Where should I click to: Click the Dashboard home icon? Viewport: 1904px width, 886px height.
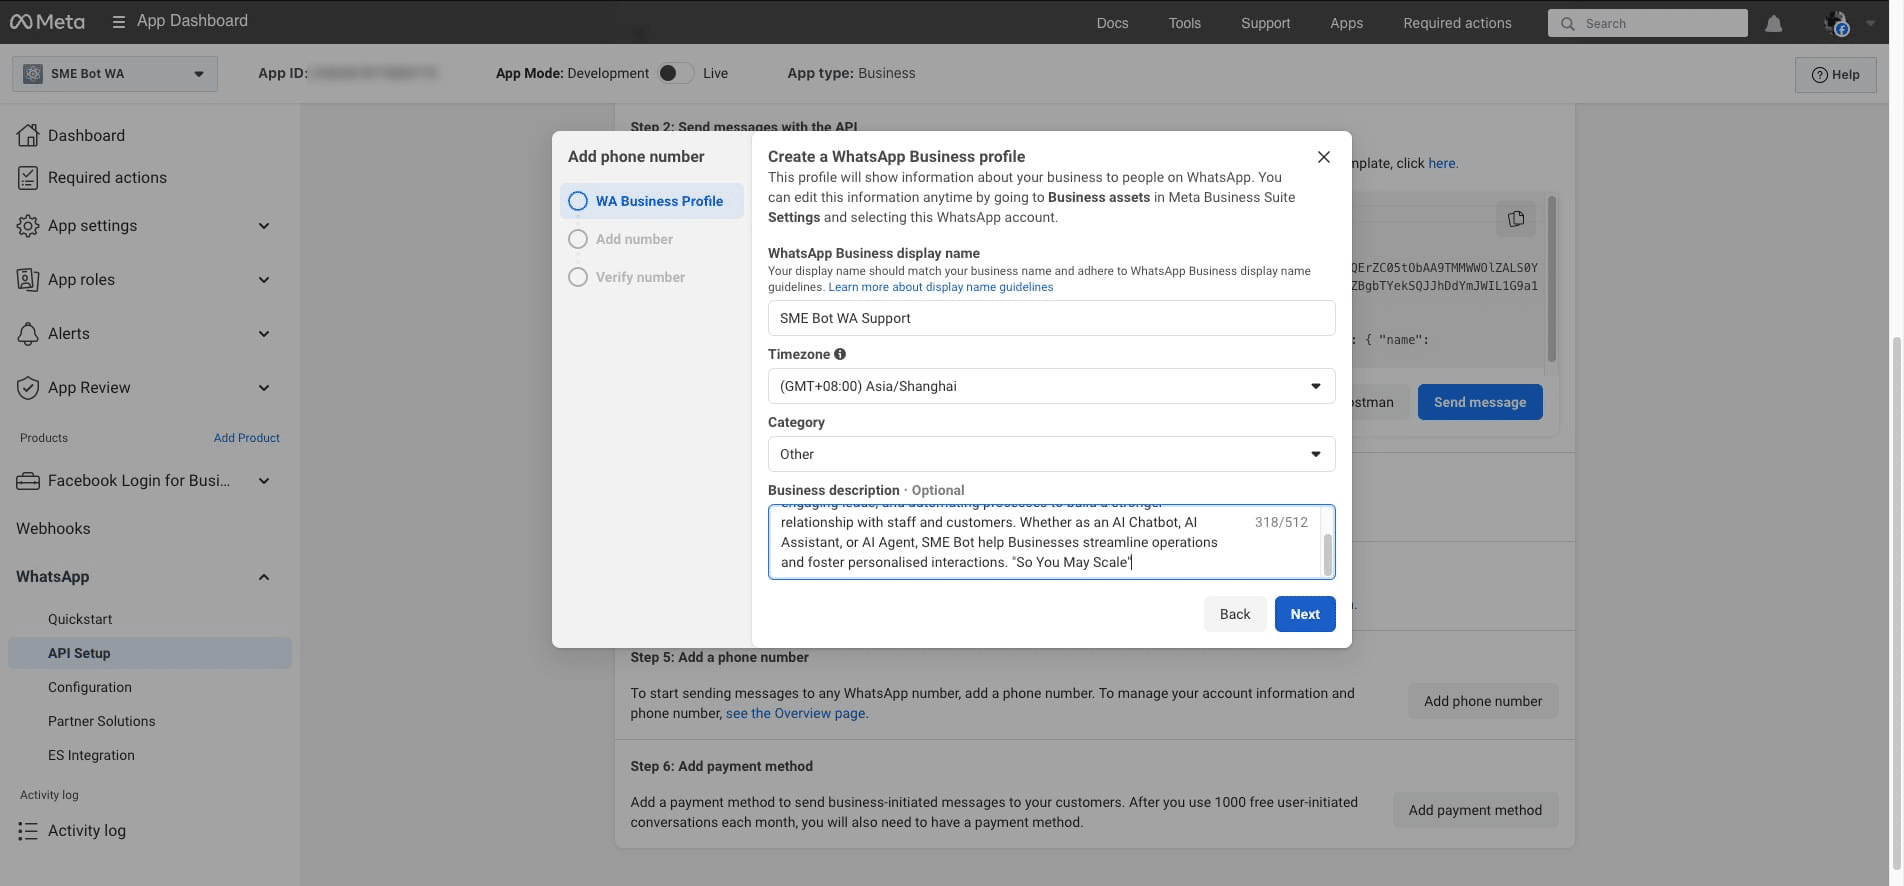28,135
